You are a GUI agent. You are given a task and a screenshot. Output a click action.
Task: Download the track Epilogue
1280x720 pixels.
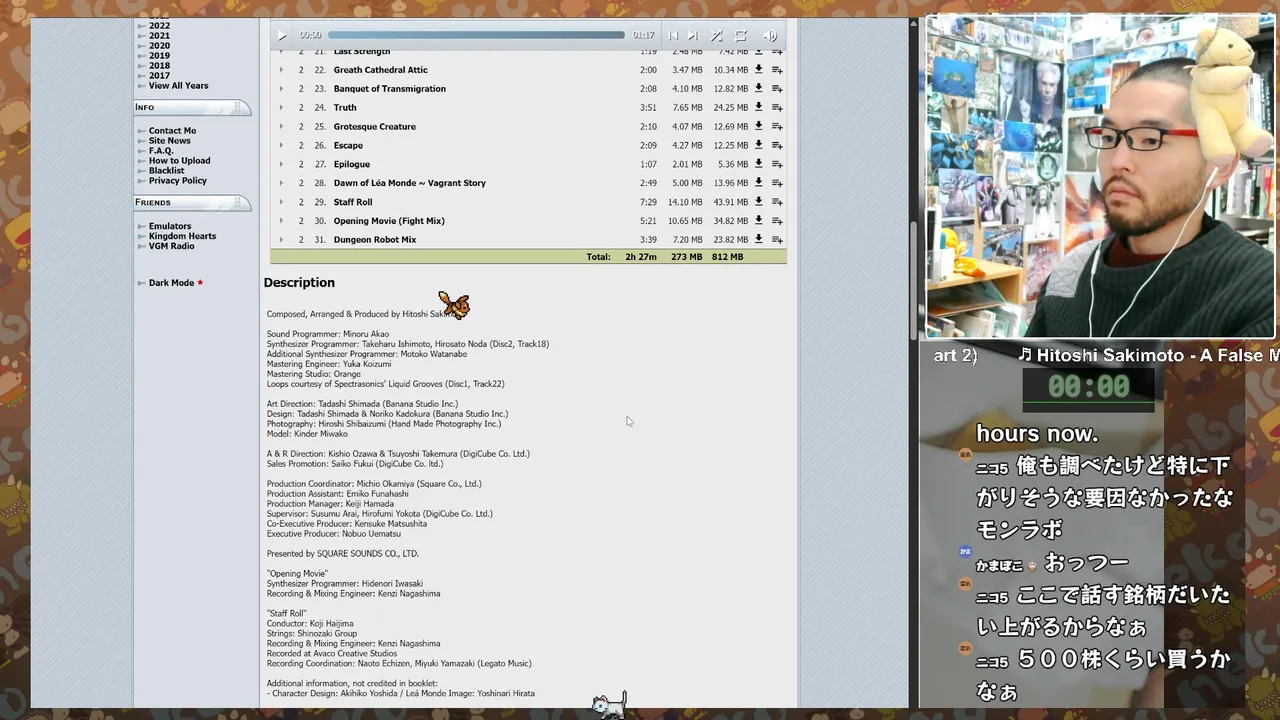point(759,164)
